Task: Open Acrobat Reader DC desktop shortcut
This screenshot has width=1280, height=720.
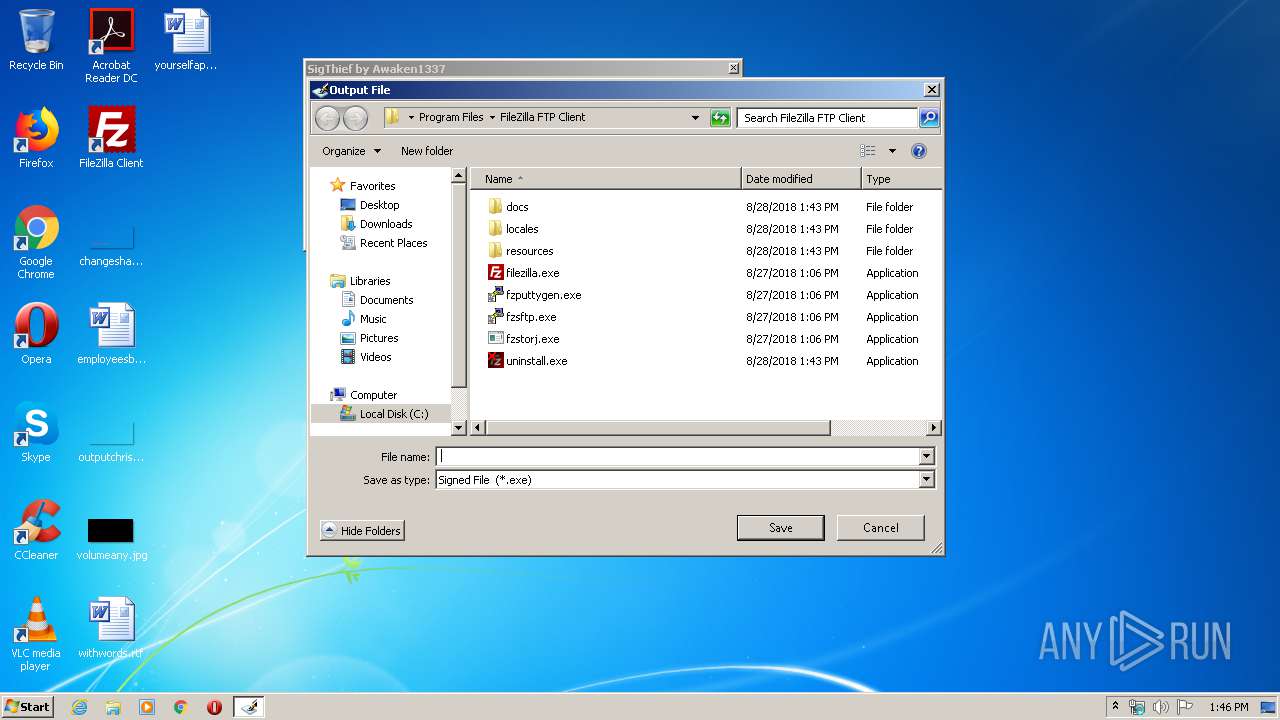Action: click(111, 46)
